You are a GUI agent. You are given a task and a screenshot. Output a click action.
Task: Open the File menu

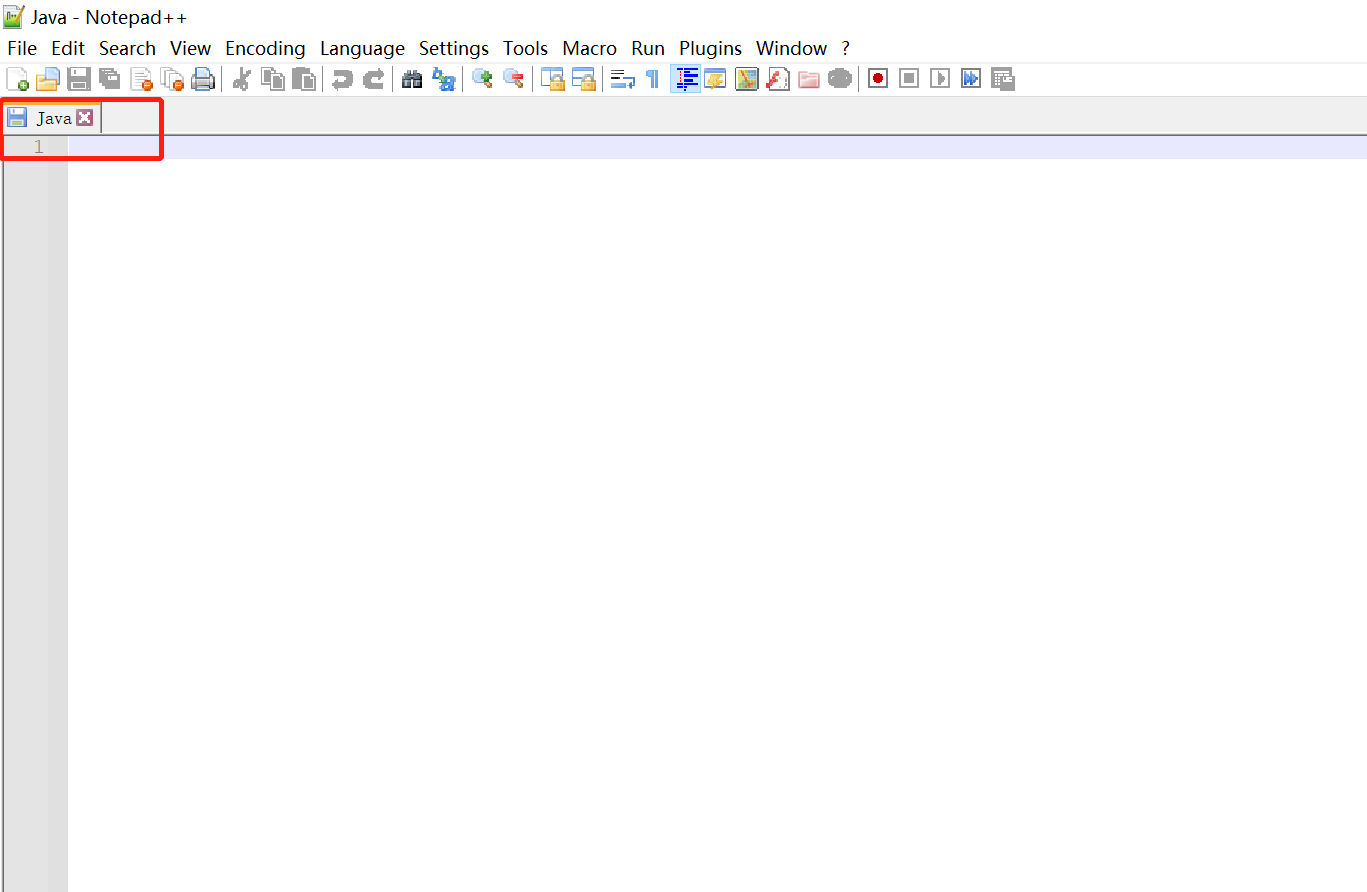[22, 48]
